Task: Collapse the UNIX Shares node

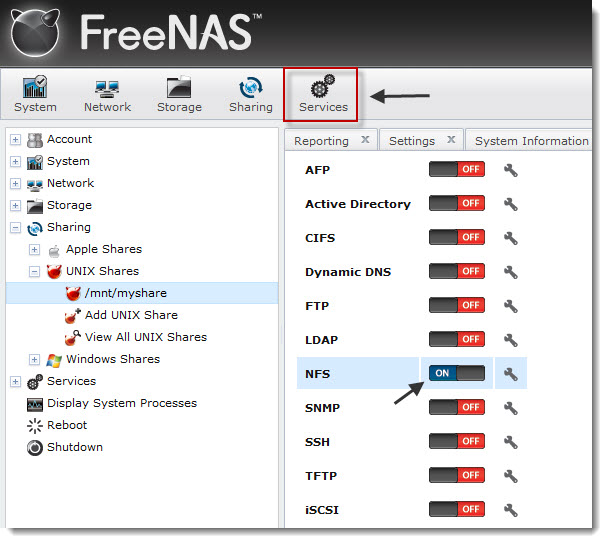Action: (34, 272)
